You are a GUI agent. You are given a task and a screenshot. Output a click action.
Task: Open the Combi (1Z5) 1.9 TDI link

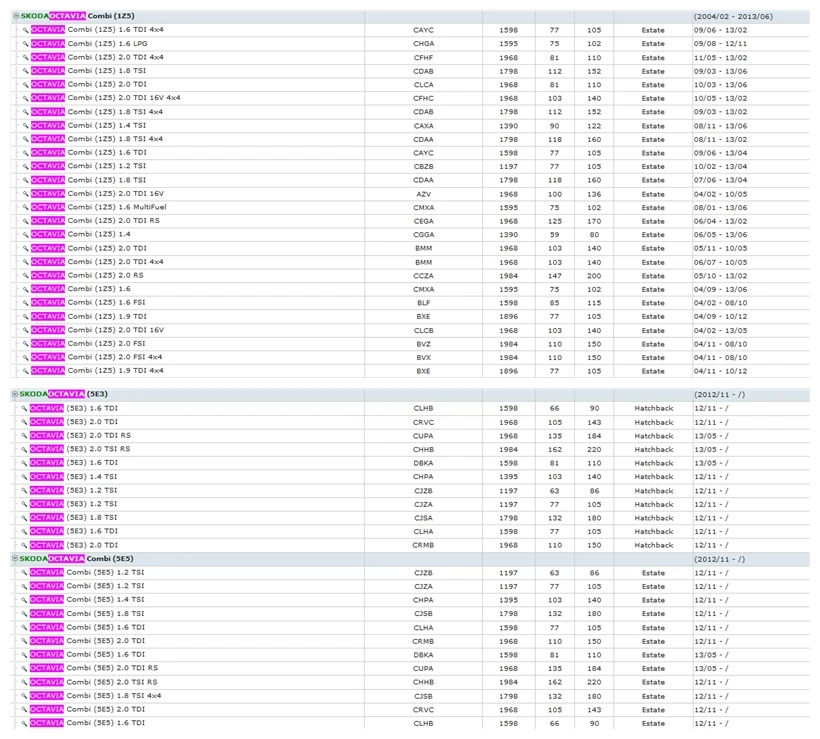click(89, 316)
